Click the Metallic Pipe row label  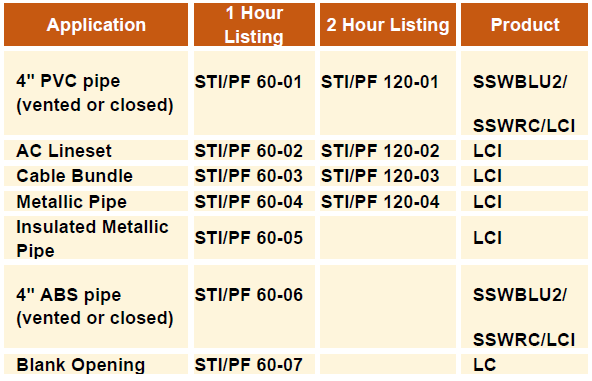(72, 202)
